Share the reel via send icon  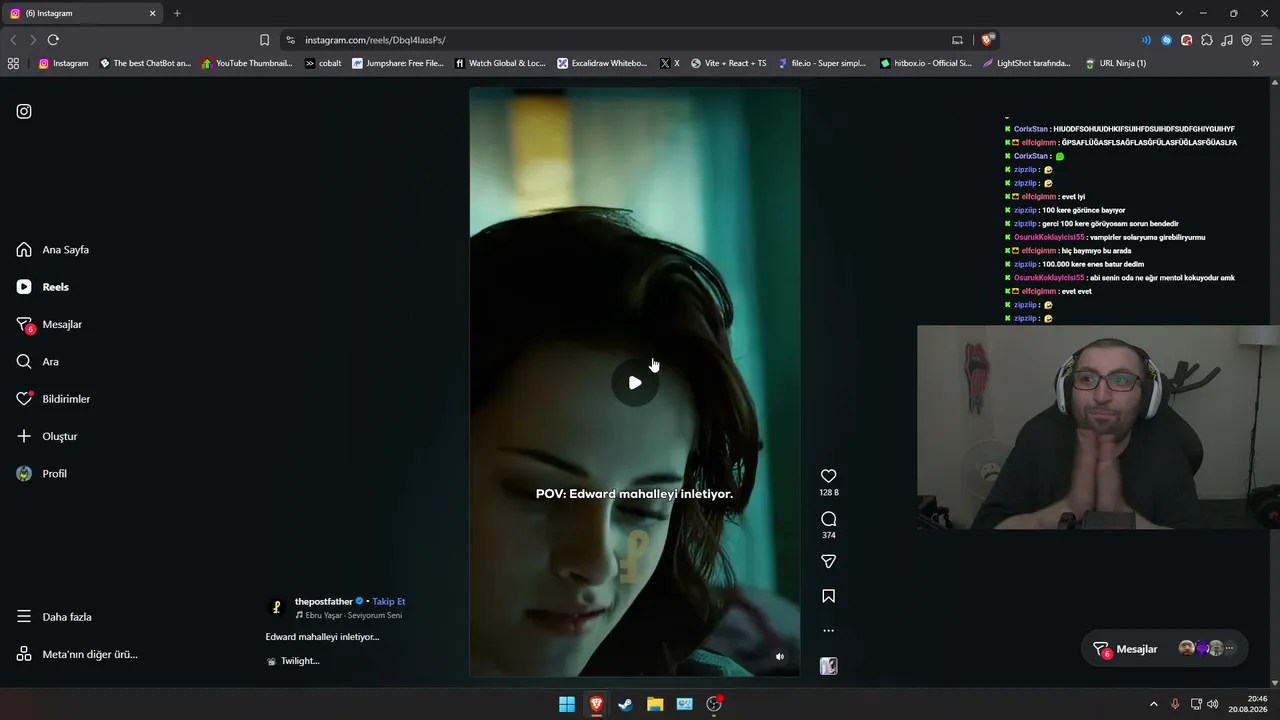pyautogui.click(x=828, y=562)
